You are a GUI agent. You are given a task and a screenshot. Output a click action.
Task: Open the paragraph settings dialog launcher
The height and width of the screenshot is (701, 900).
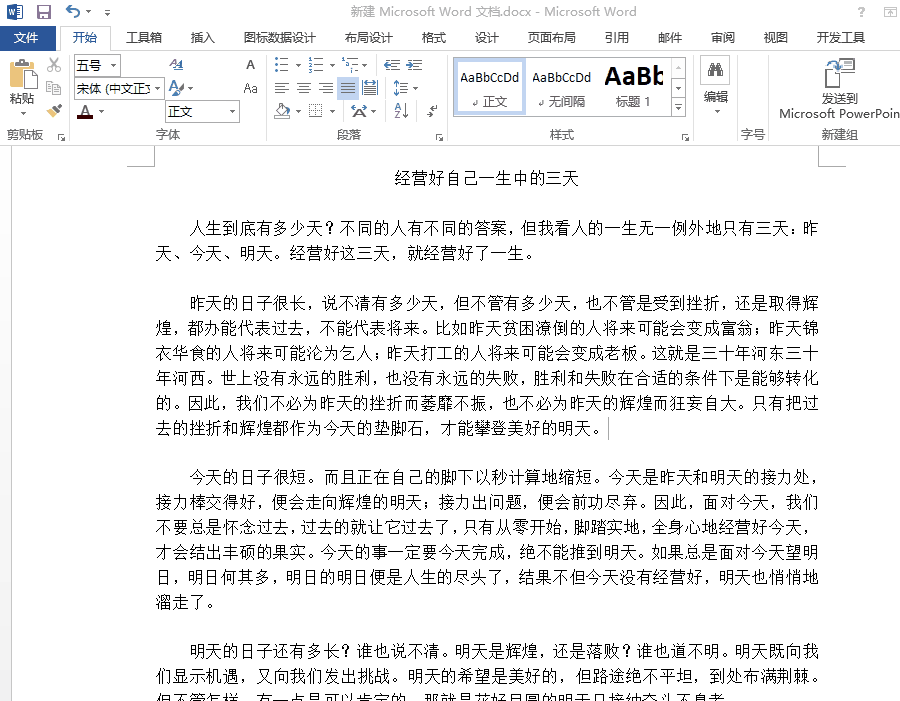tap(440, 137)
